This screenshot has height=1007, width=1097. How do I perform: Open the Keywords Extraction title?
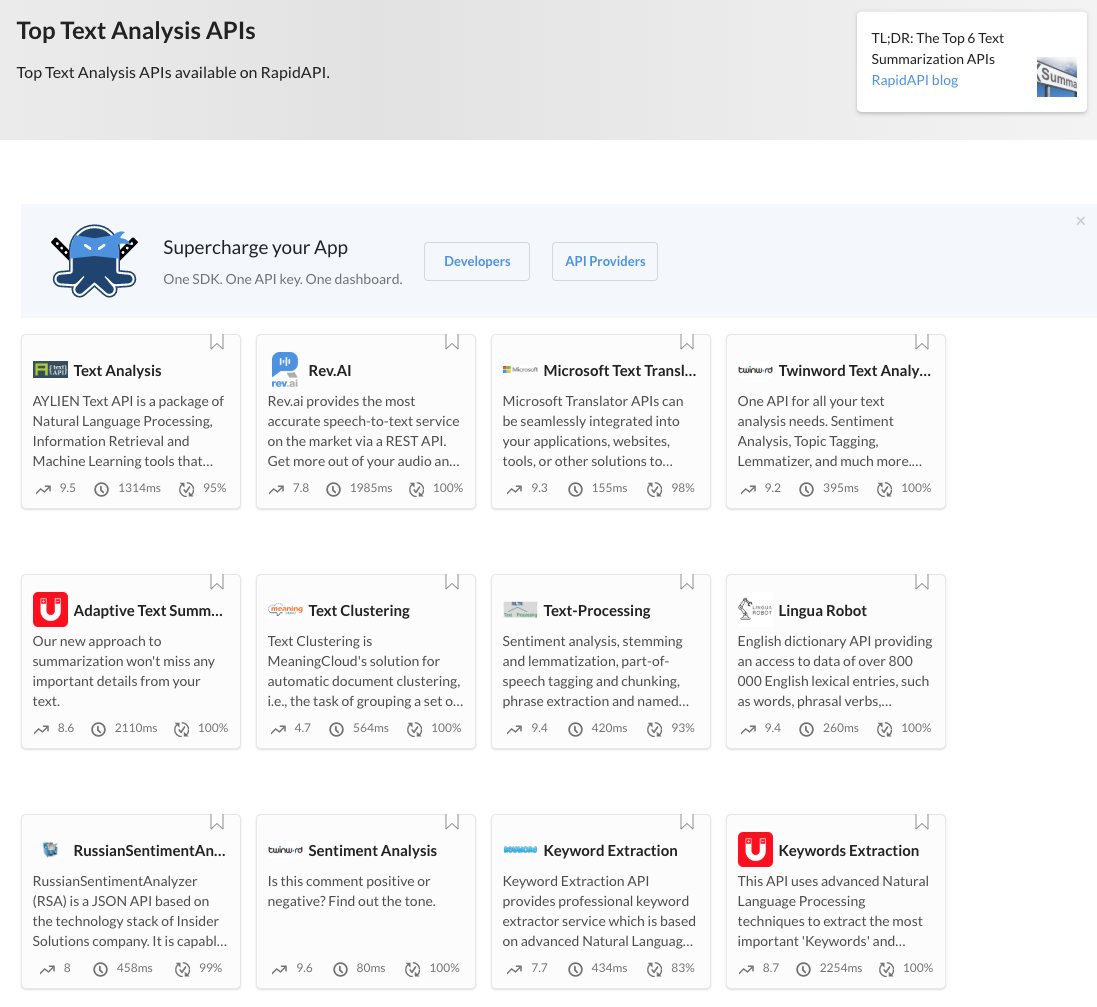[849, 850]
